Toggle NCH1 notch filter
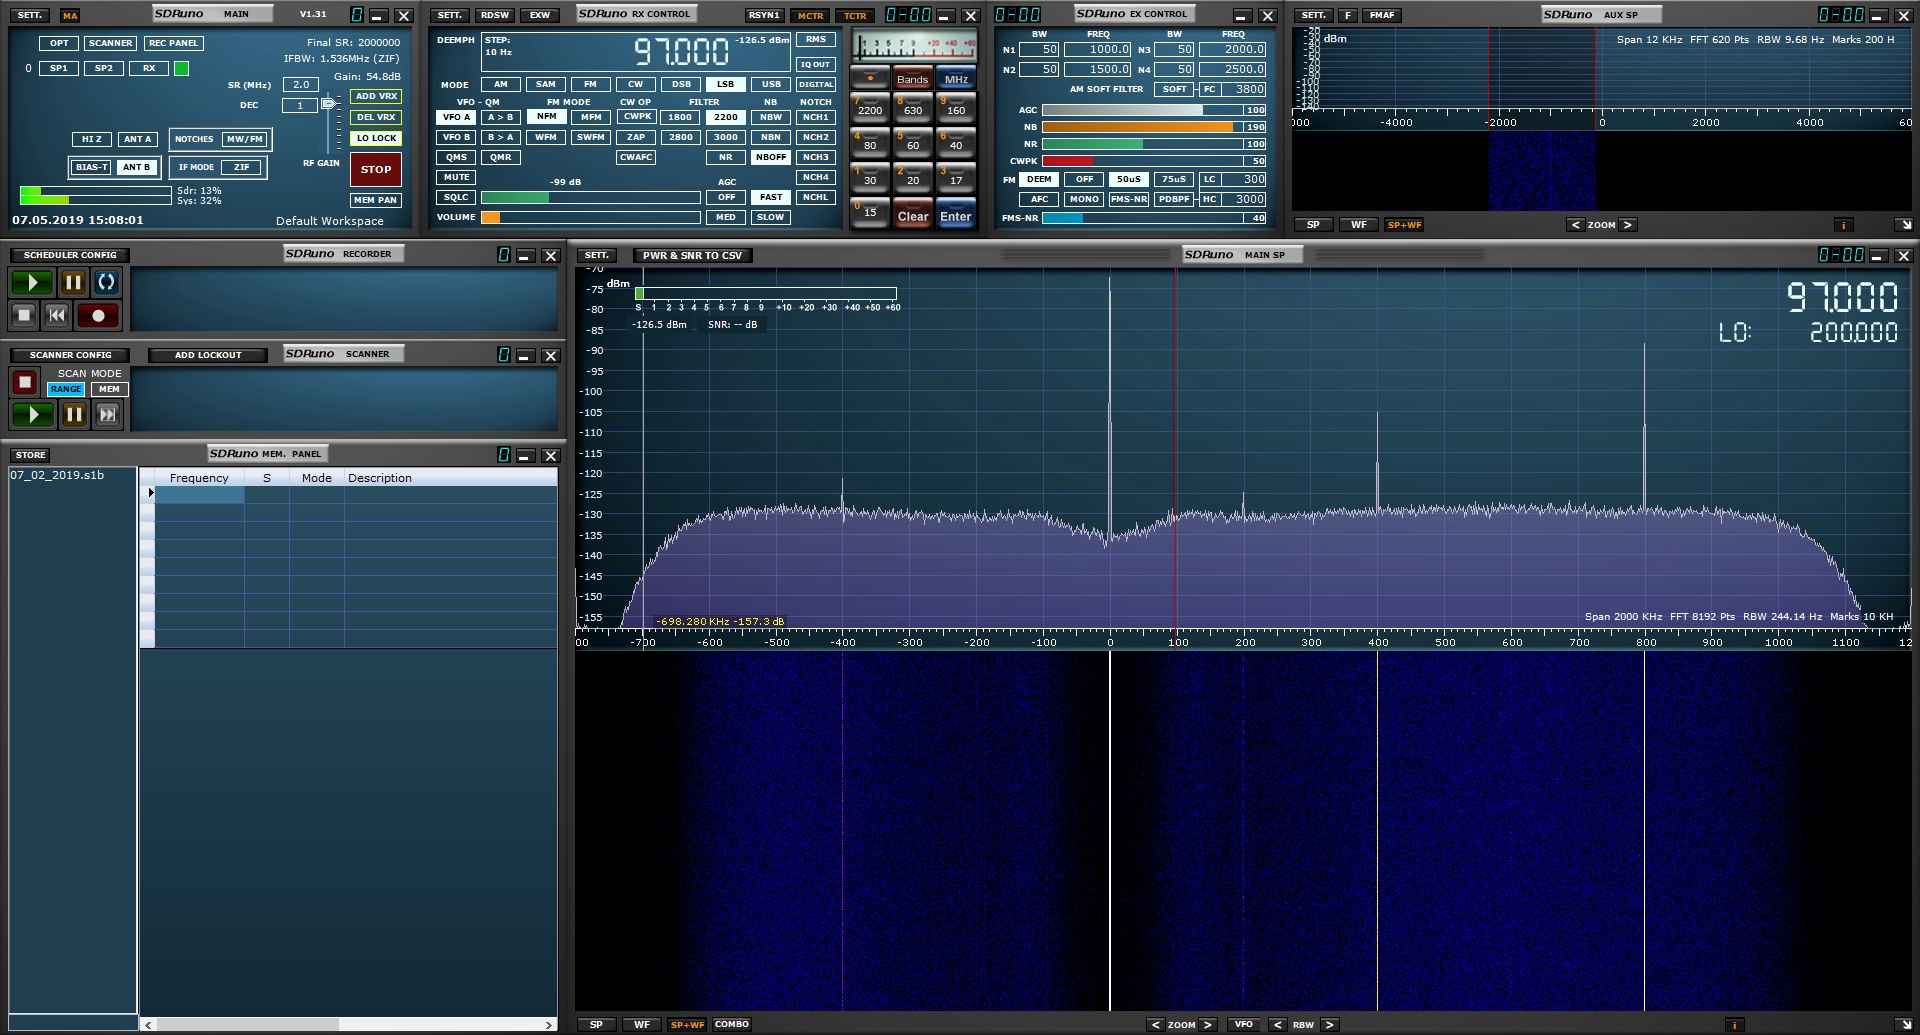 (816, 117)
